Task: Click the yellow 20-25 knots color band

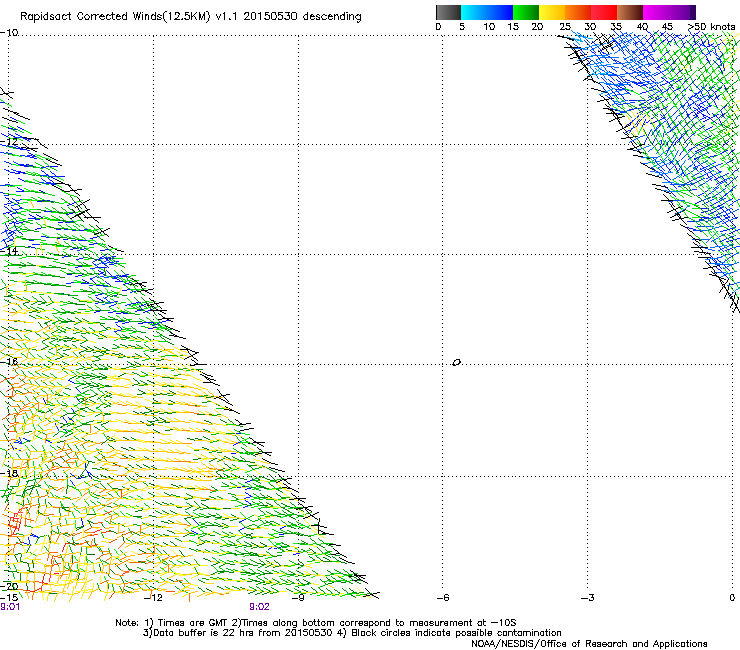Action: click(552, 12)
